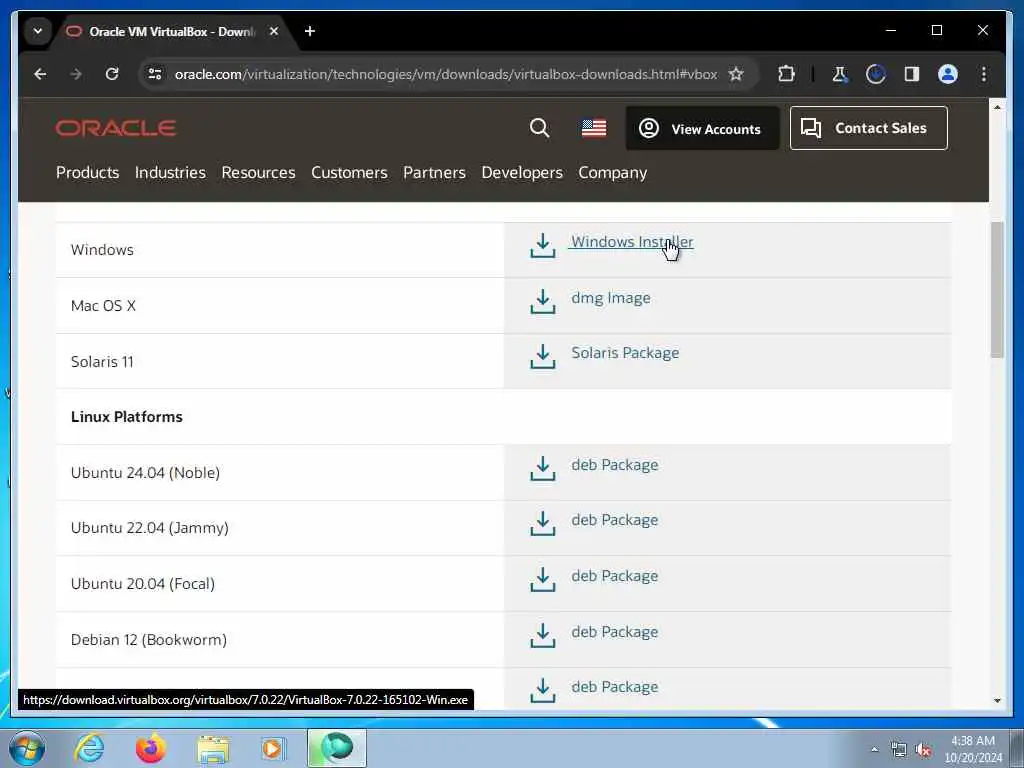
Task: Click the browser forward arrow
Action: tap(76, 74)
